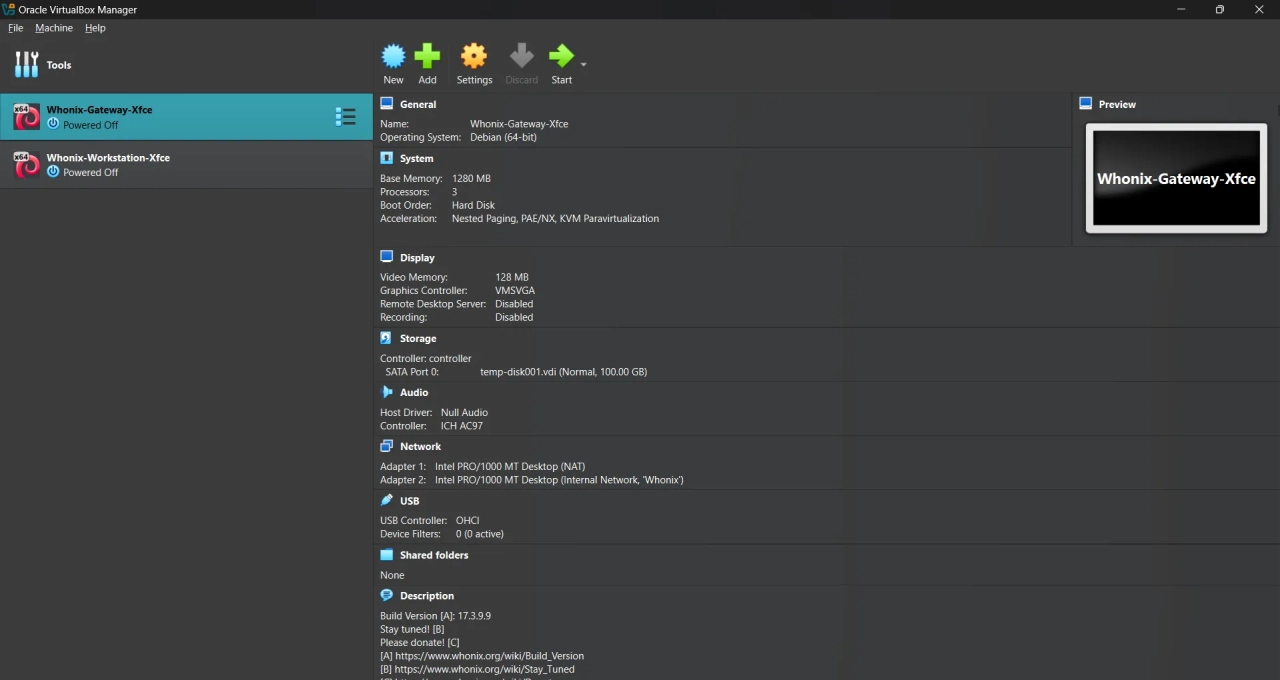1280x680 pixels.
Task: Click the Add machine plus icon
Action: 427,55
